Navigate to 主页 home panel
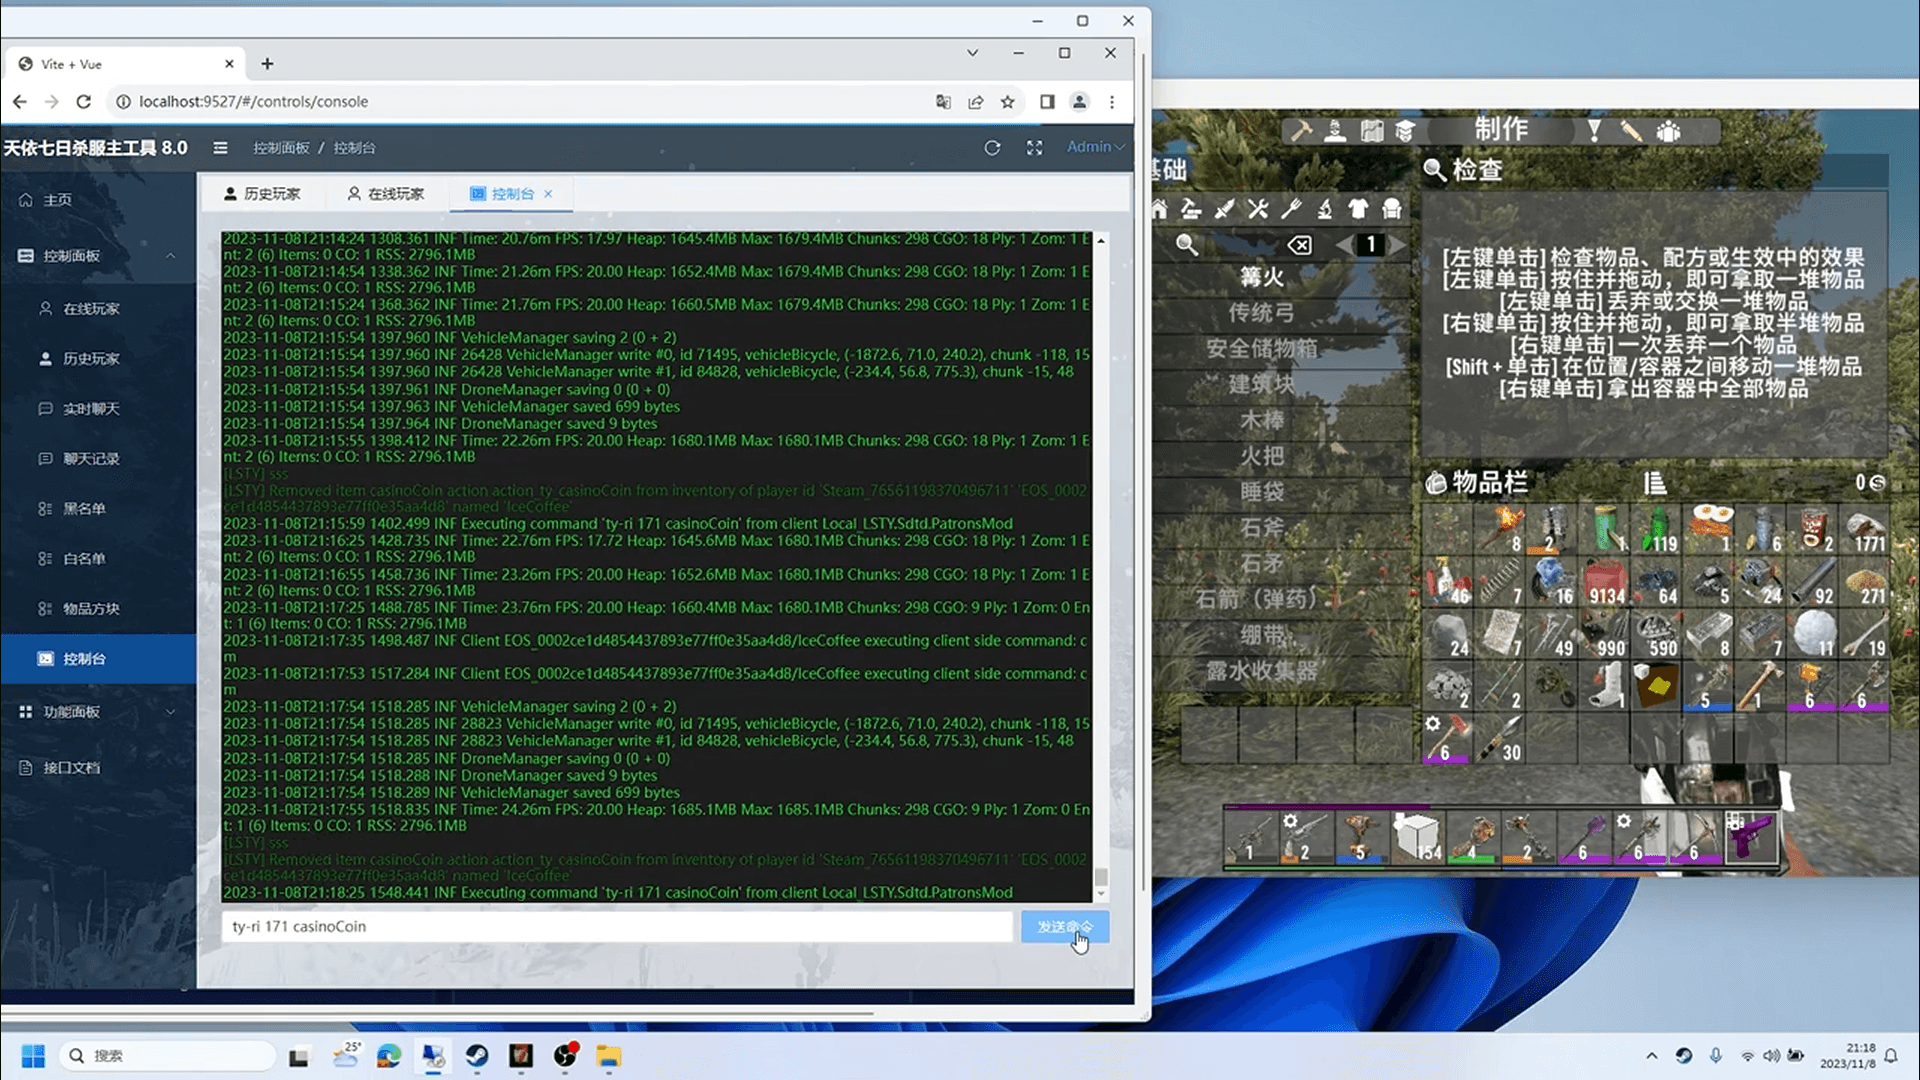Viewport: 1920px width, 1080px height. pos(59,198)
